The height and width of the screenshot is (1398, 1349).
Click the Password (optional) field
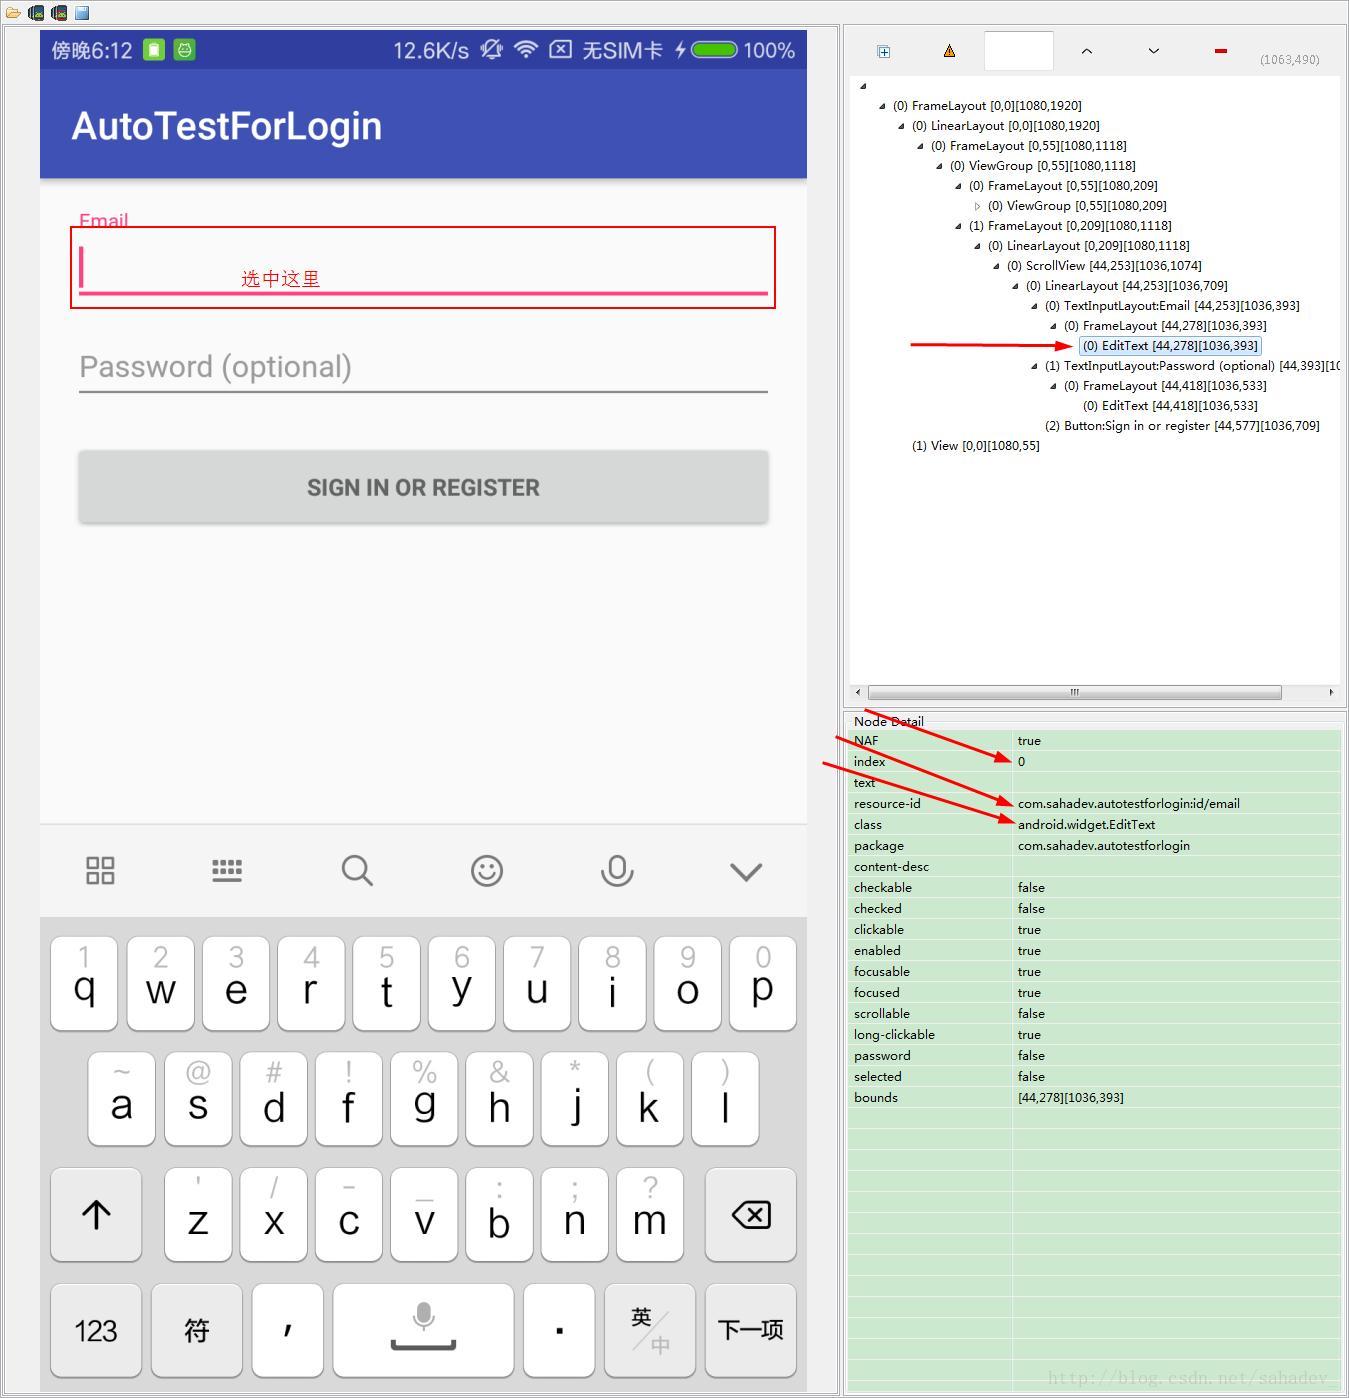click(423, 367)
